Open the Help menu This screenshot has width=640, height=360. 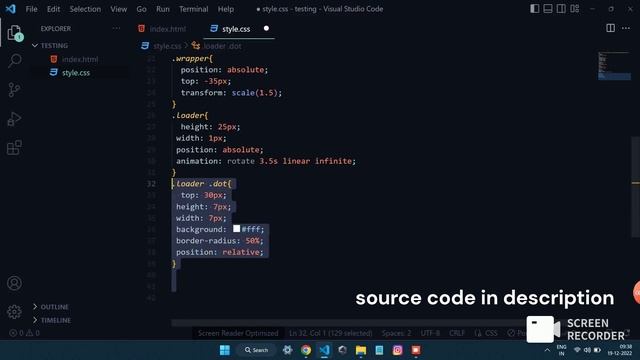[x=225, y=9]
